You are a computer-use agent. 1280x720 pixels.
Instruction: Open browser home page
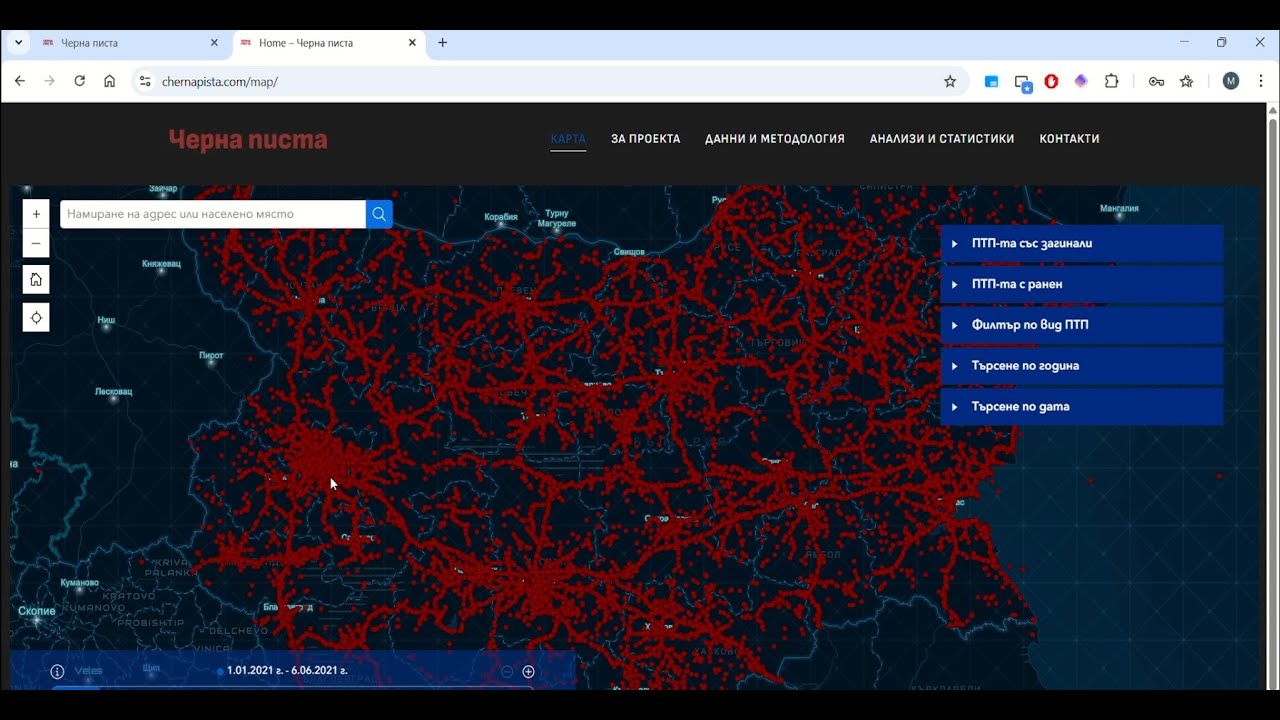pos(110,81)
